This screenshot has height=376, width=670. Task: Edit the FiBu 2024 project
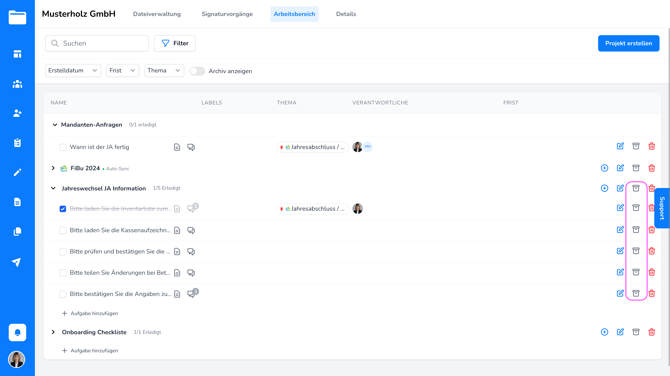click(620, 168)
